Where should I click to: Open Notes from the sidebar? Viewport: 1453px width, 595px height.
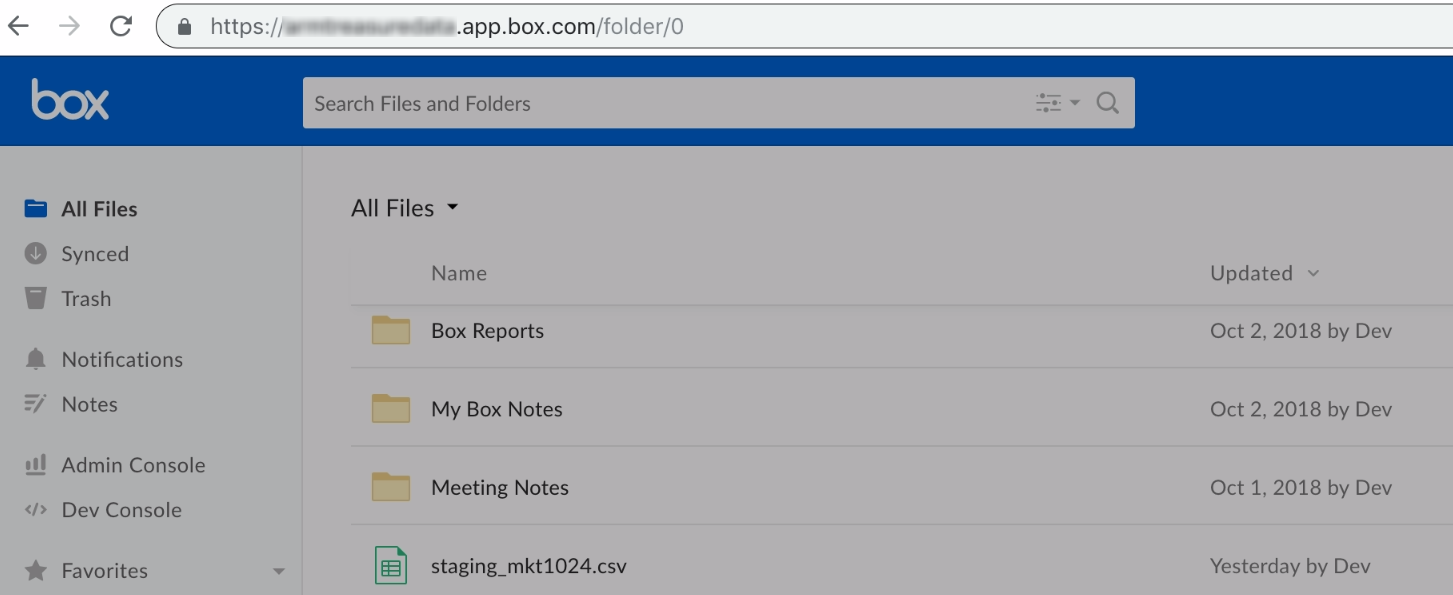89,404
